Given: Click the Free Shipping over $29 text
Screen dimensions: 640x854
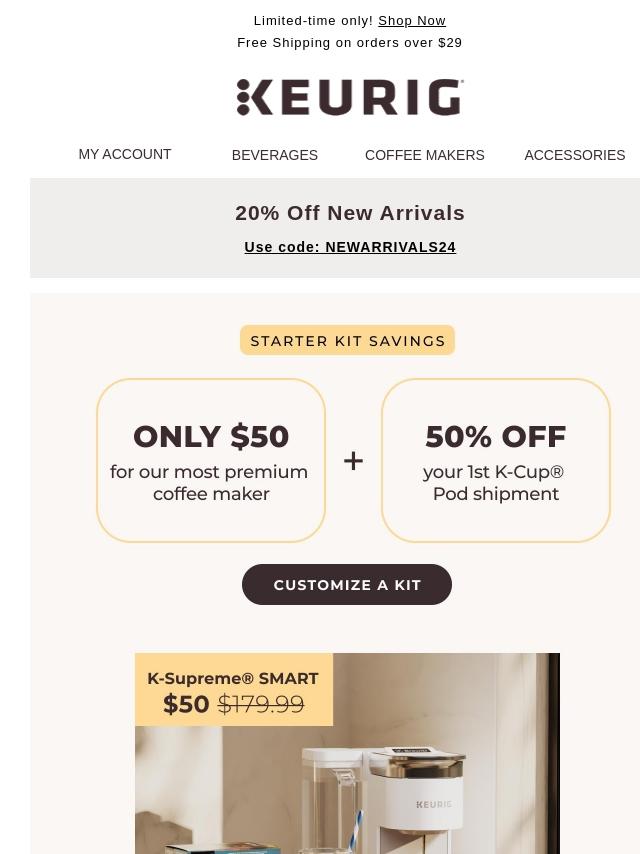Looking at the screenshot, I should (x=350, y=42).
